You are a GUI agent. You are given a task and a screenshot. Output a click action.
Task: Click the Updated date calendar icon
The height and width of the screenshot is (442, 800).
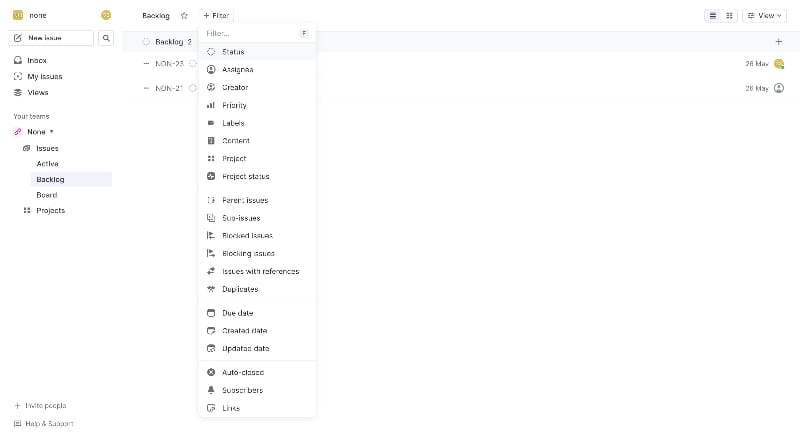211,349
